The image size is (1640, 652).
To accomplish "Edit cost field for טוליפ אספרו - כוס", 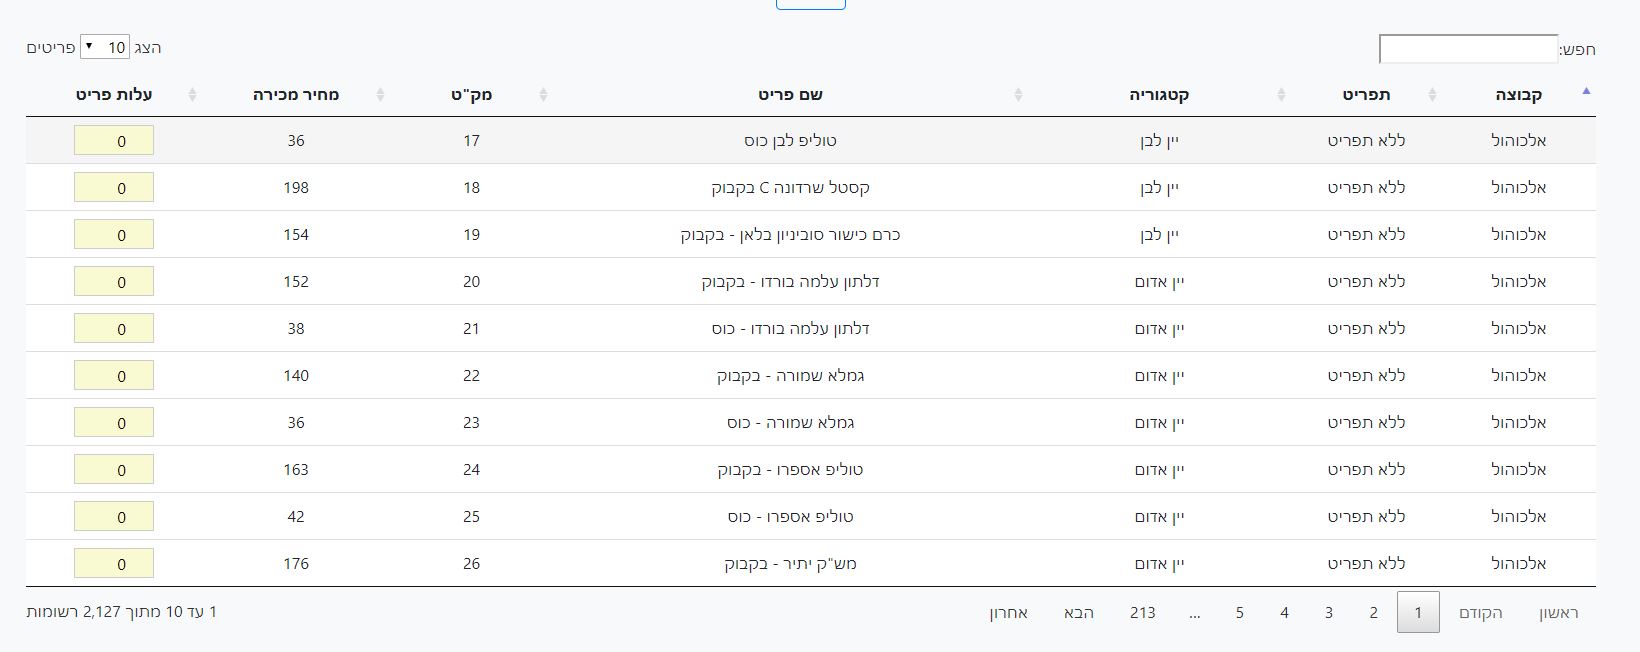I will [x=114, y=517].
